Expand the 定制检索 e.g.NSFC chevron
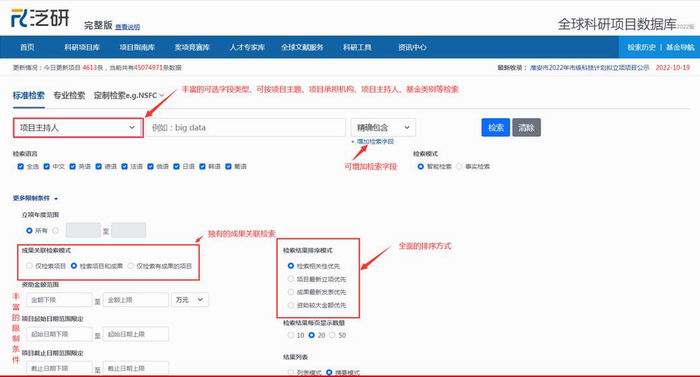 162,95
